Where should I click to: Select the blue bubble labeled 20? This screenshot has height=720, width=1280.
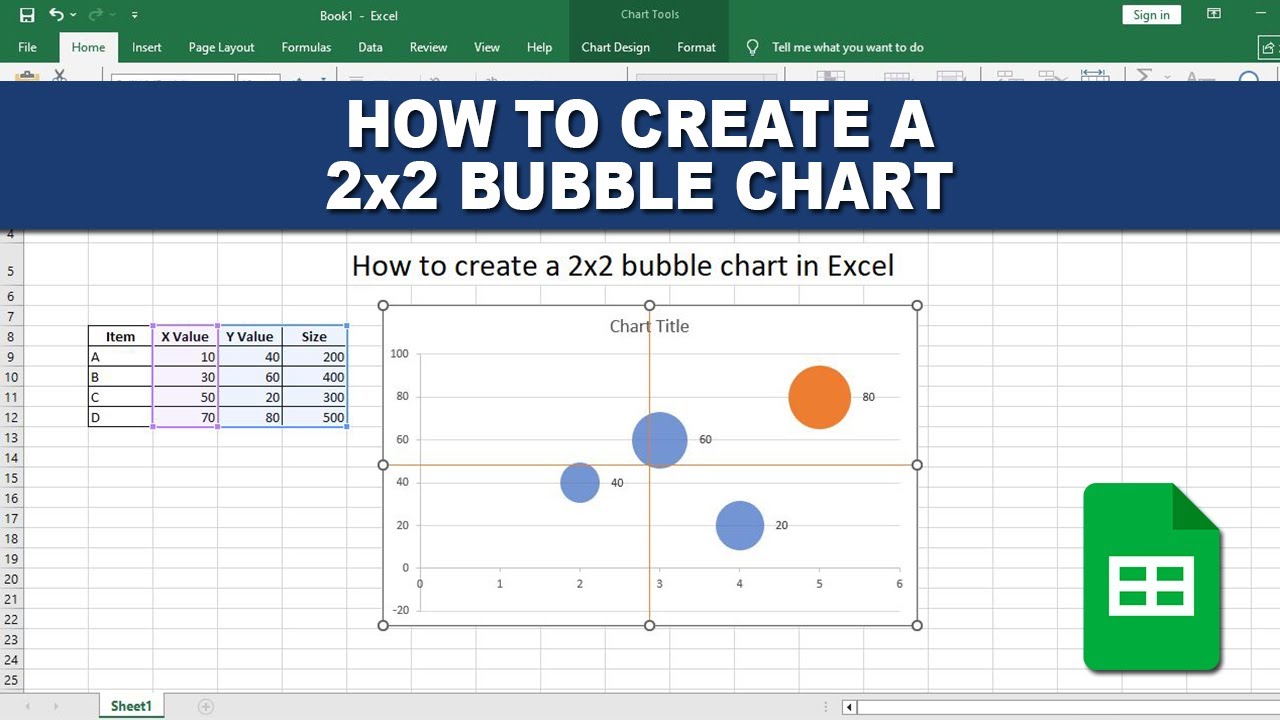tap(740, 525)
